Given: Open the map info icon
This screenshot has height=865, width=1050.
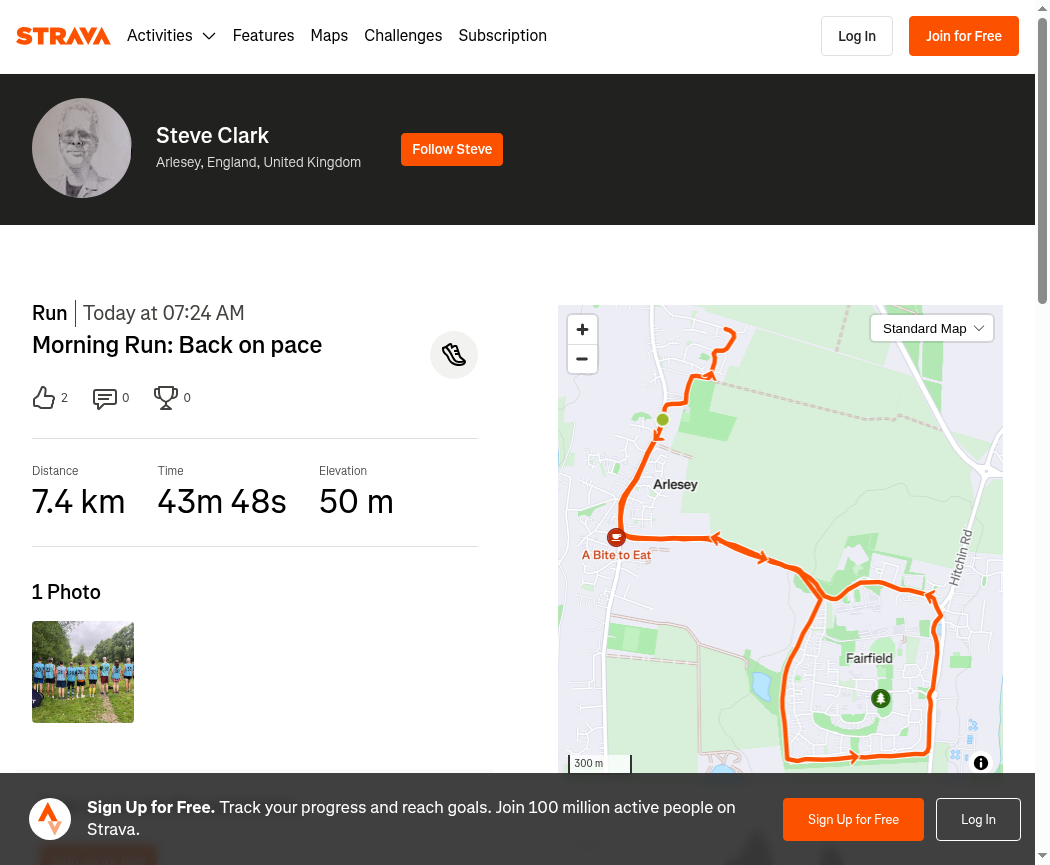Looking at the screenshot, I should pos(980,763).
